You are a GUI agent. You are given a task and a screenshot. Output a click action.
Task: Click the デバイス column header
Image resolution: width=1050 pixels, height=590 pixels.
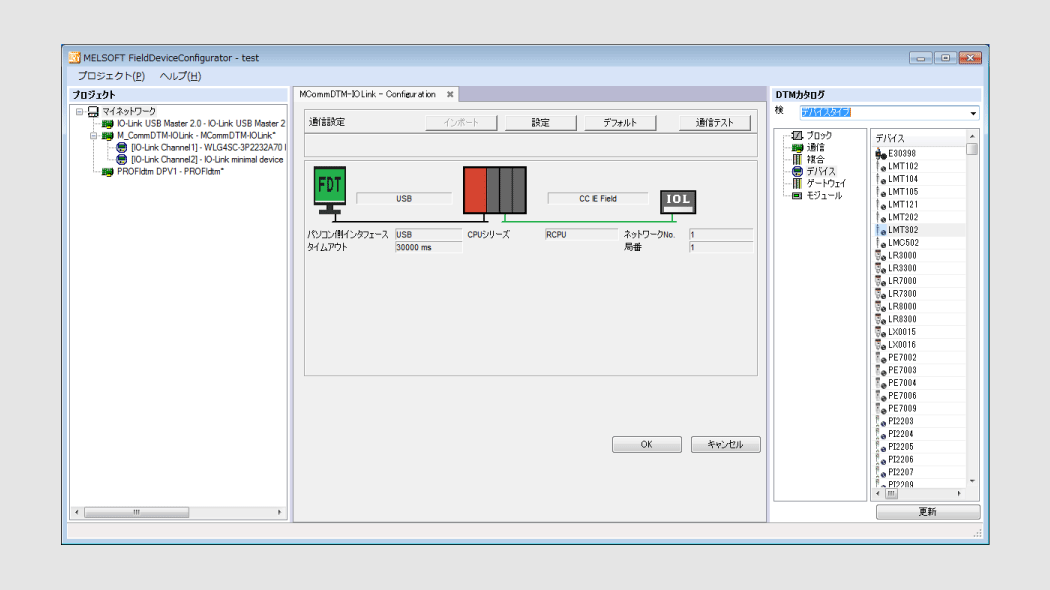919,139
